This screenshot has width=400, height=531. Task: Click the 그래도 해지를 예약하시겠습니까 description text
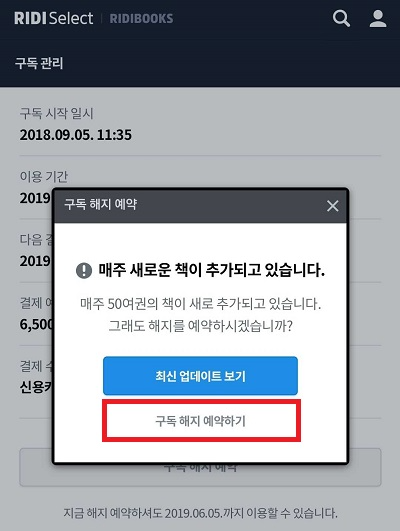(201, 326)
